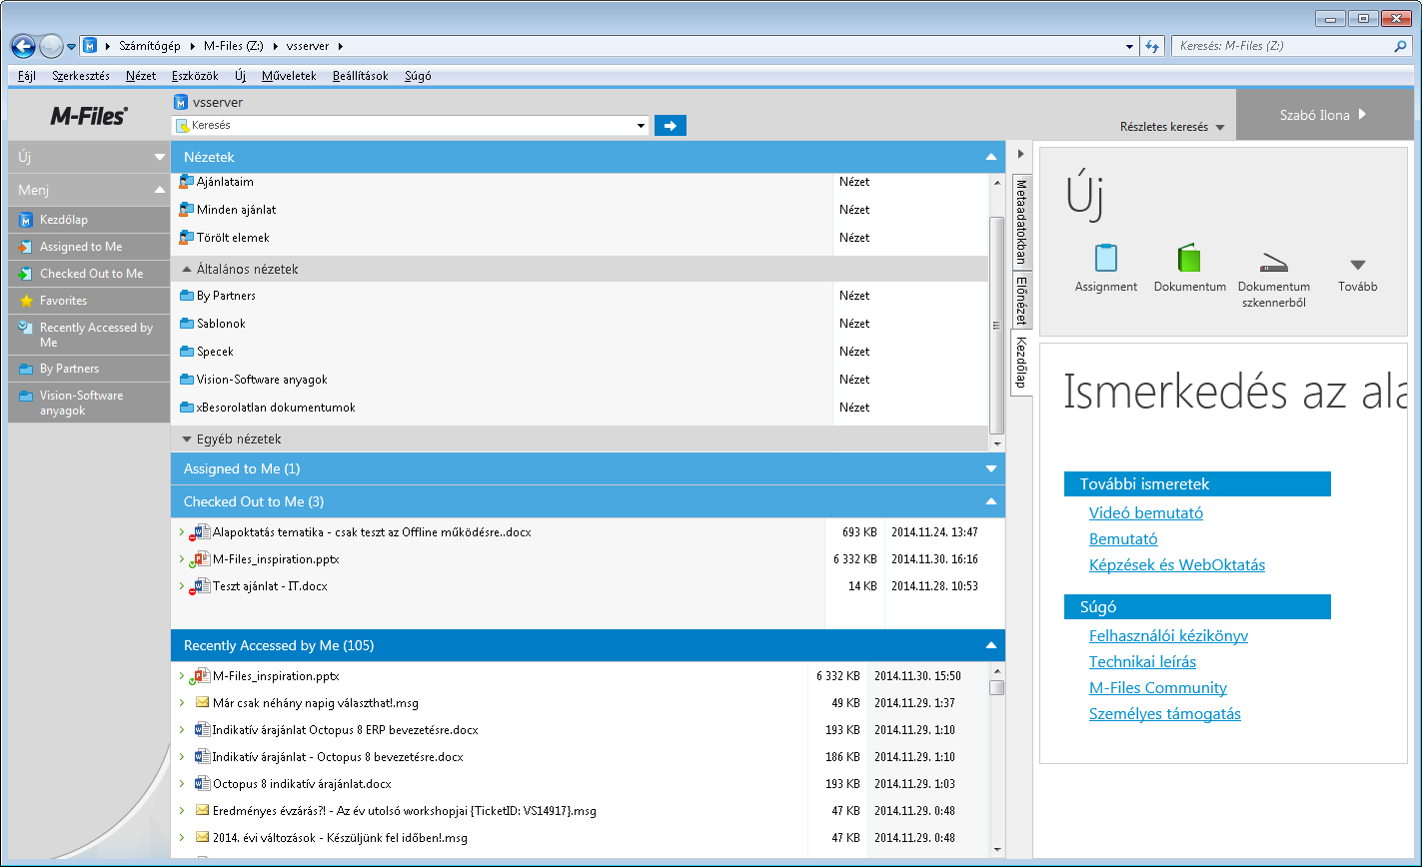1422x867 pixels.
Task: Open the address bar history dropdown
Action: click(1130, 46)
